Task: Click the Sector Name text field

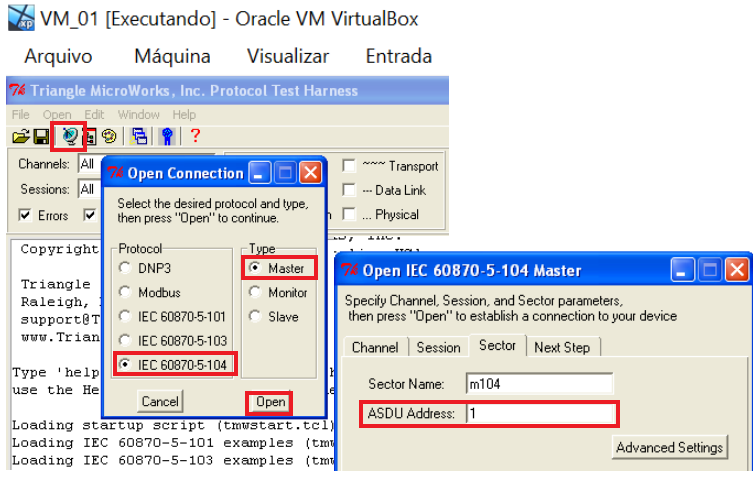Action: 538,384
